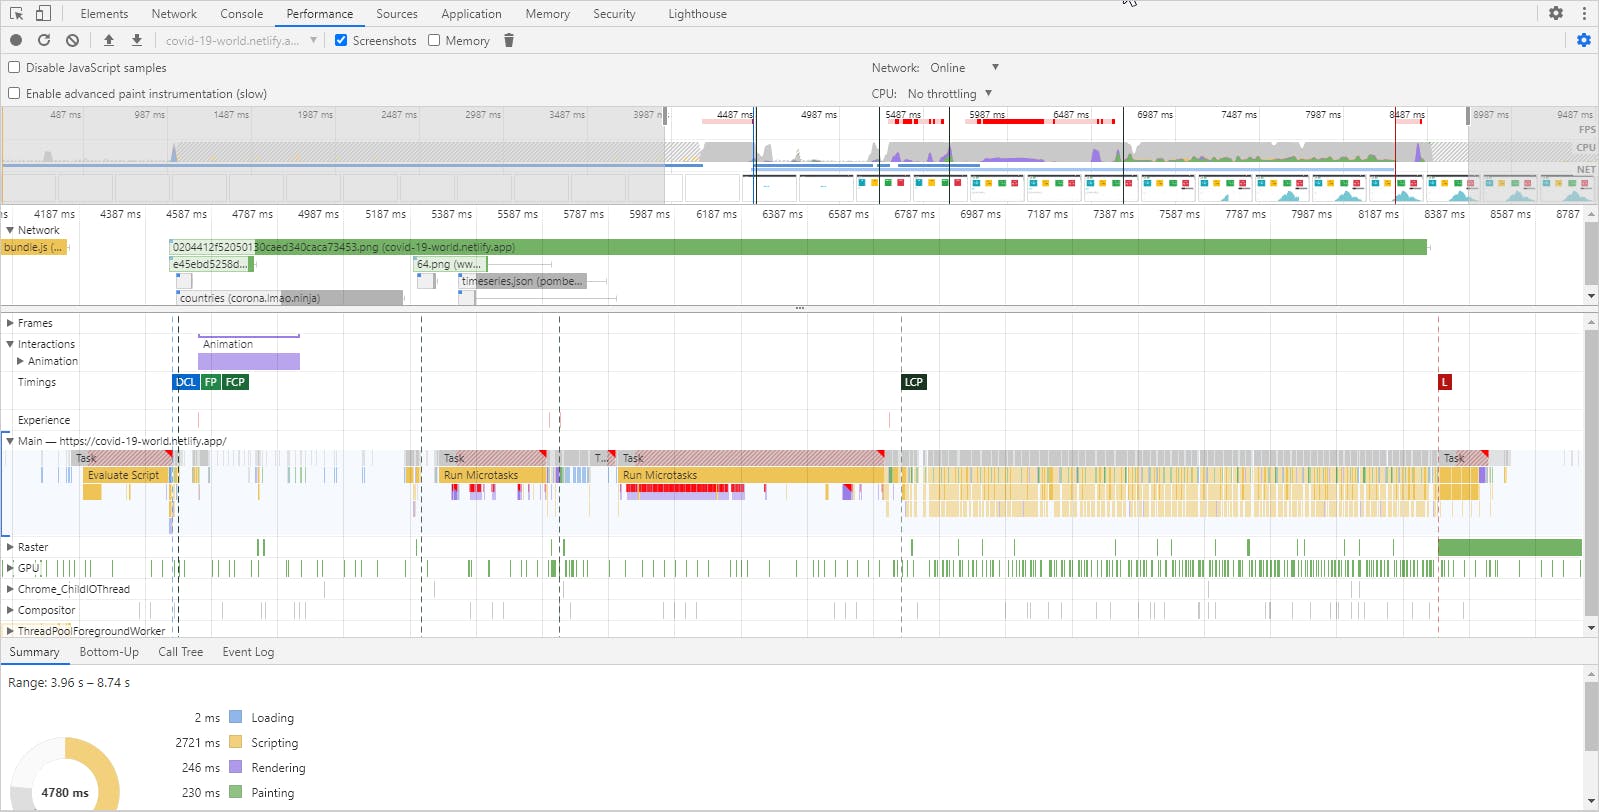1599x812 pixels.
Task: Click the FP timing marker
Action: coord(211,382)
